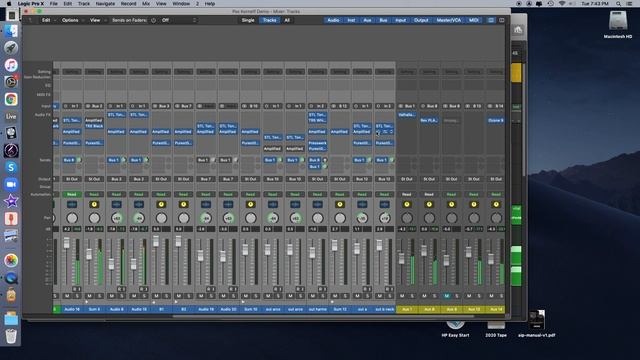Open the mixer View dropdown menu
Screen dimensions: 640x360
tap(97, 20)
